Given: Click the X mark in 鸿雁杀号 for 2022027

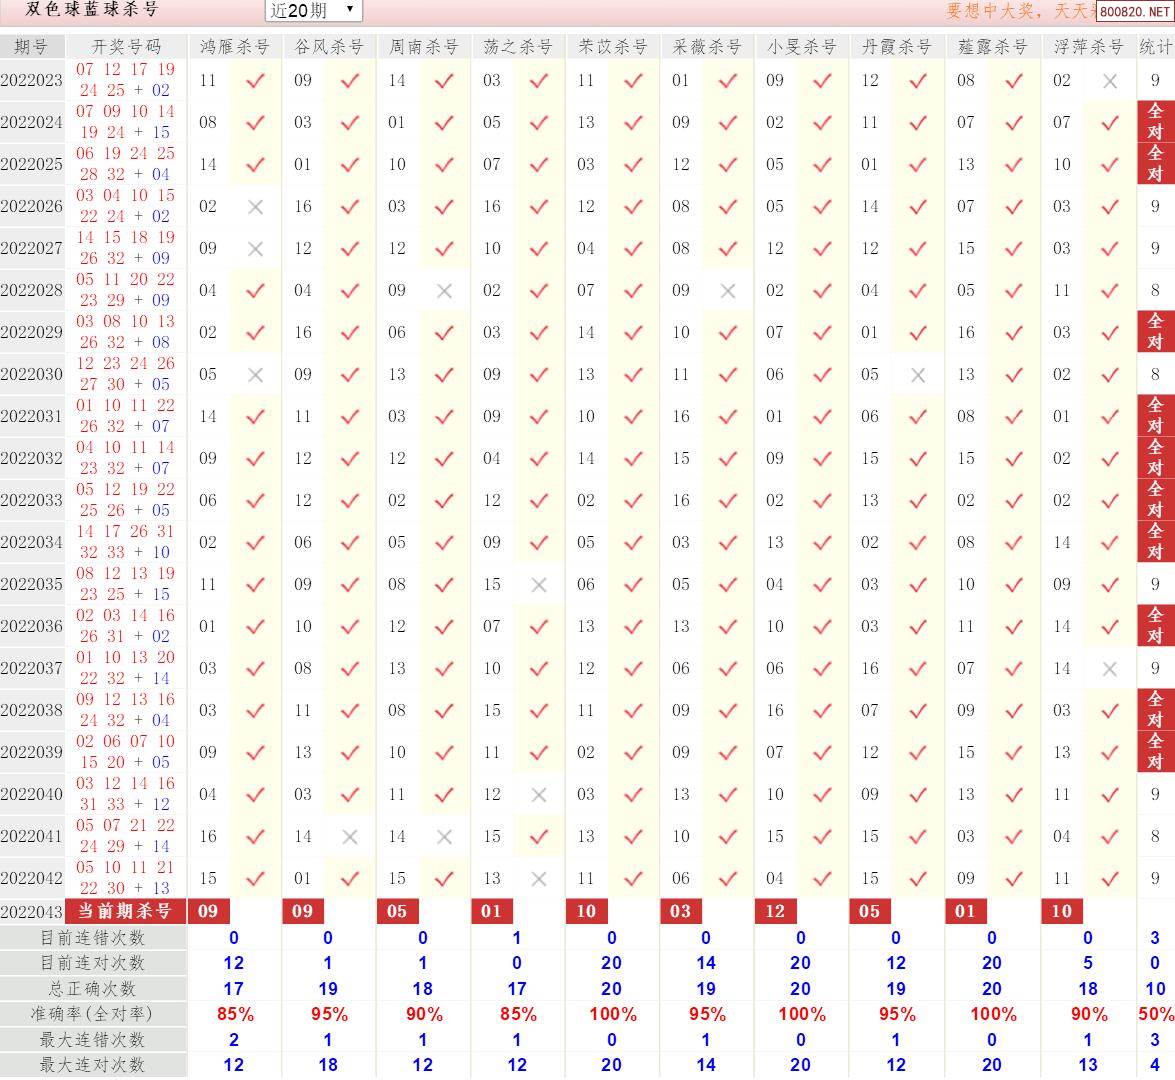Looking at the screenshot, I should click(x=256, y=249).
